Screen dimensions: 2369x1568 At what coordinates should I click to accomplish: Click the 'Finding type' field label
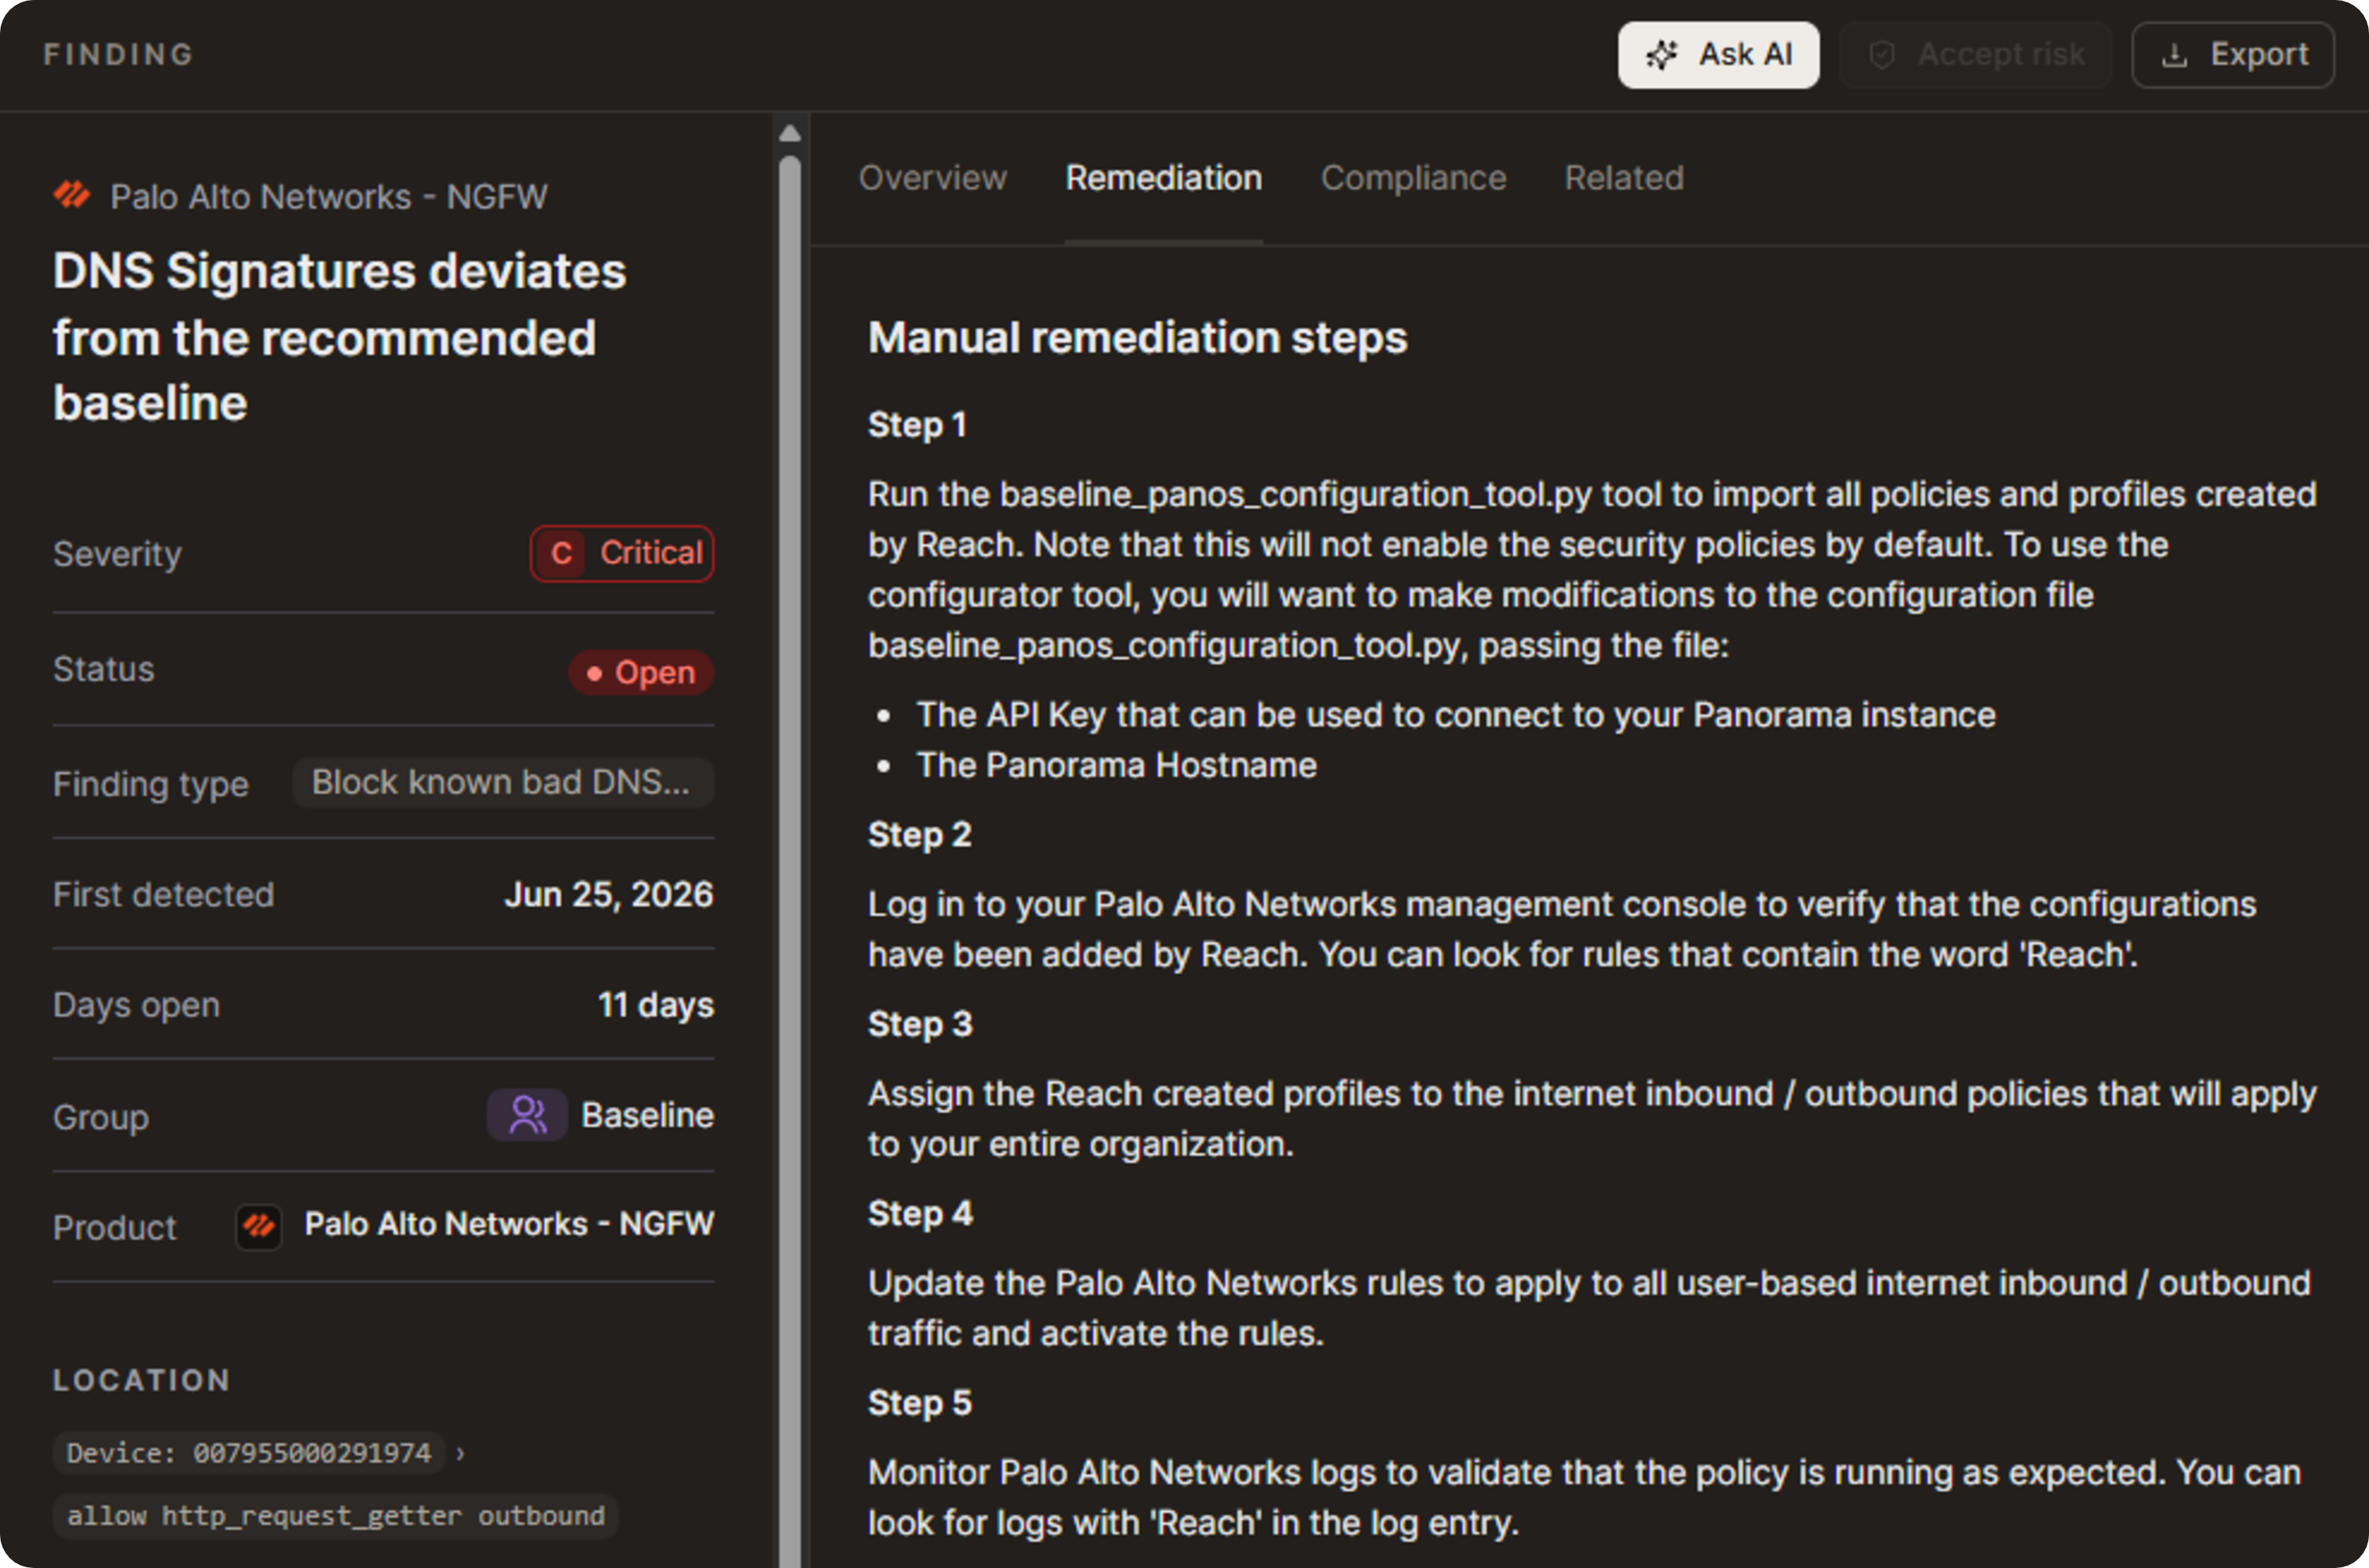pyautogui.click(x=151, y=784)
